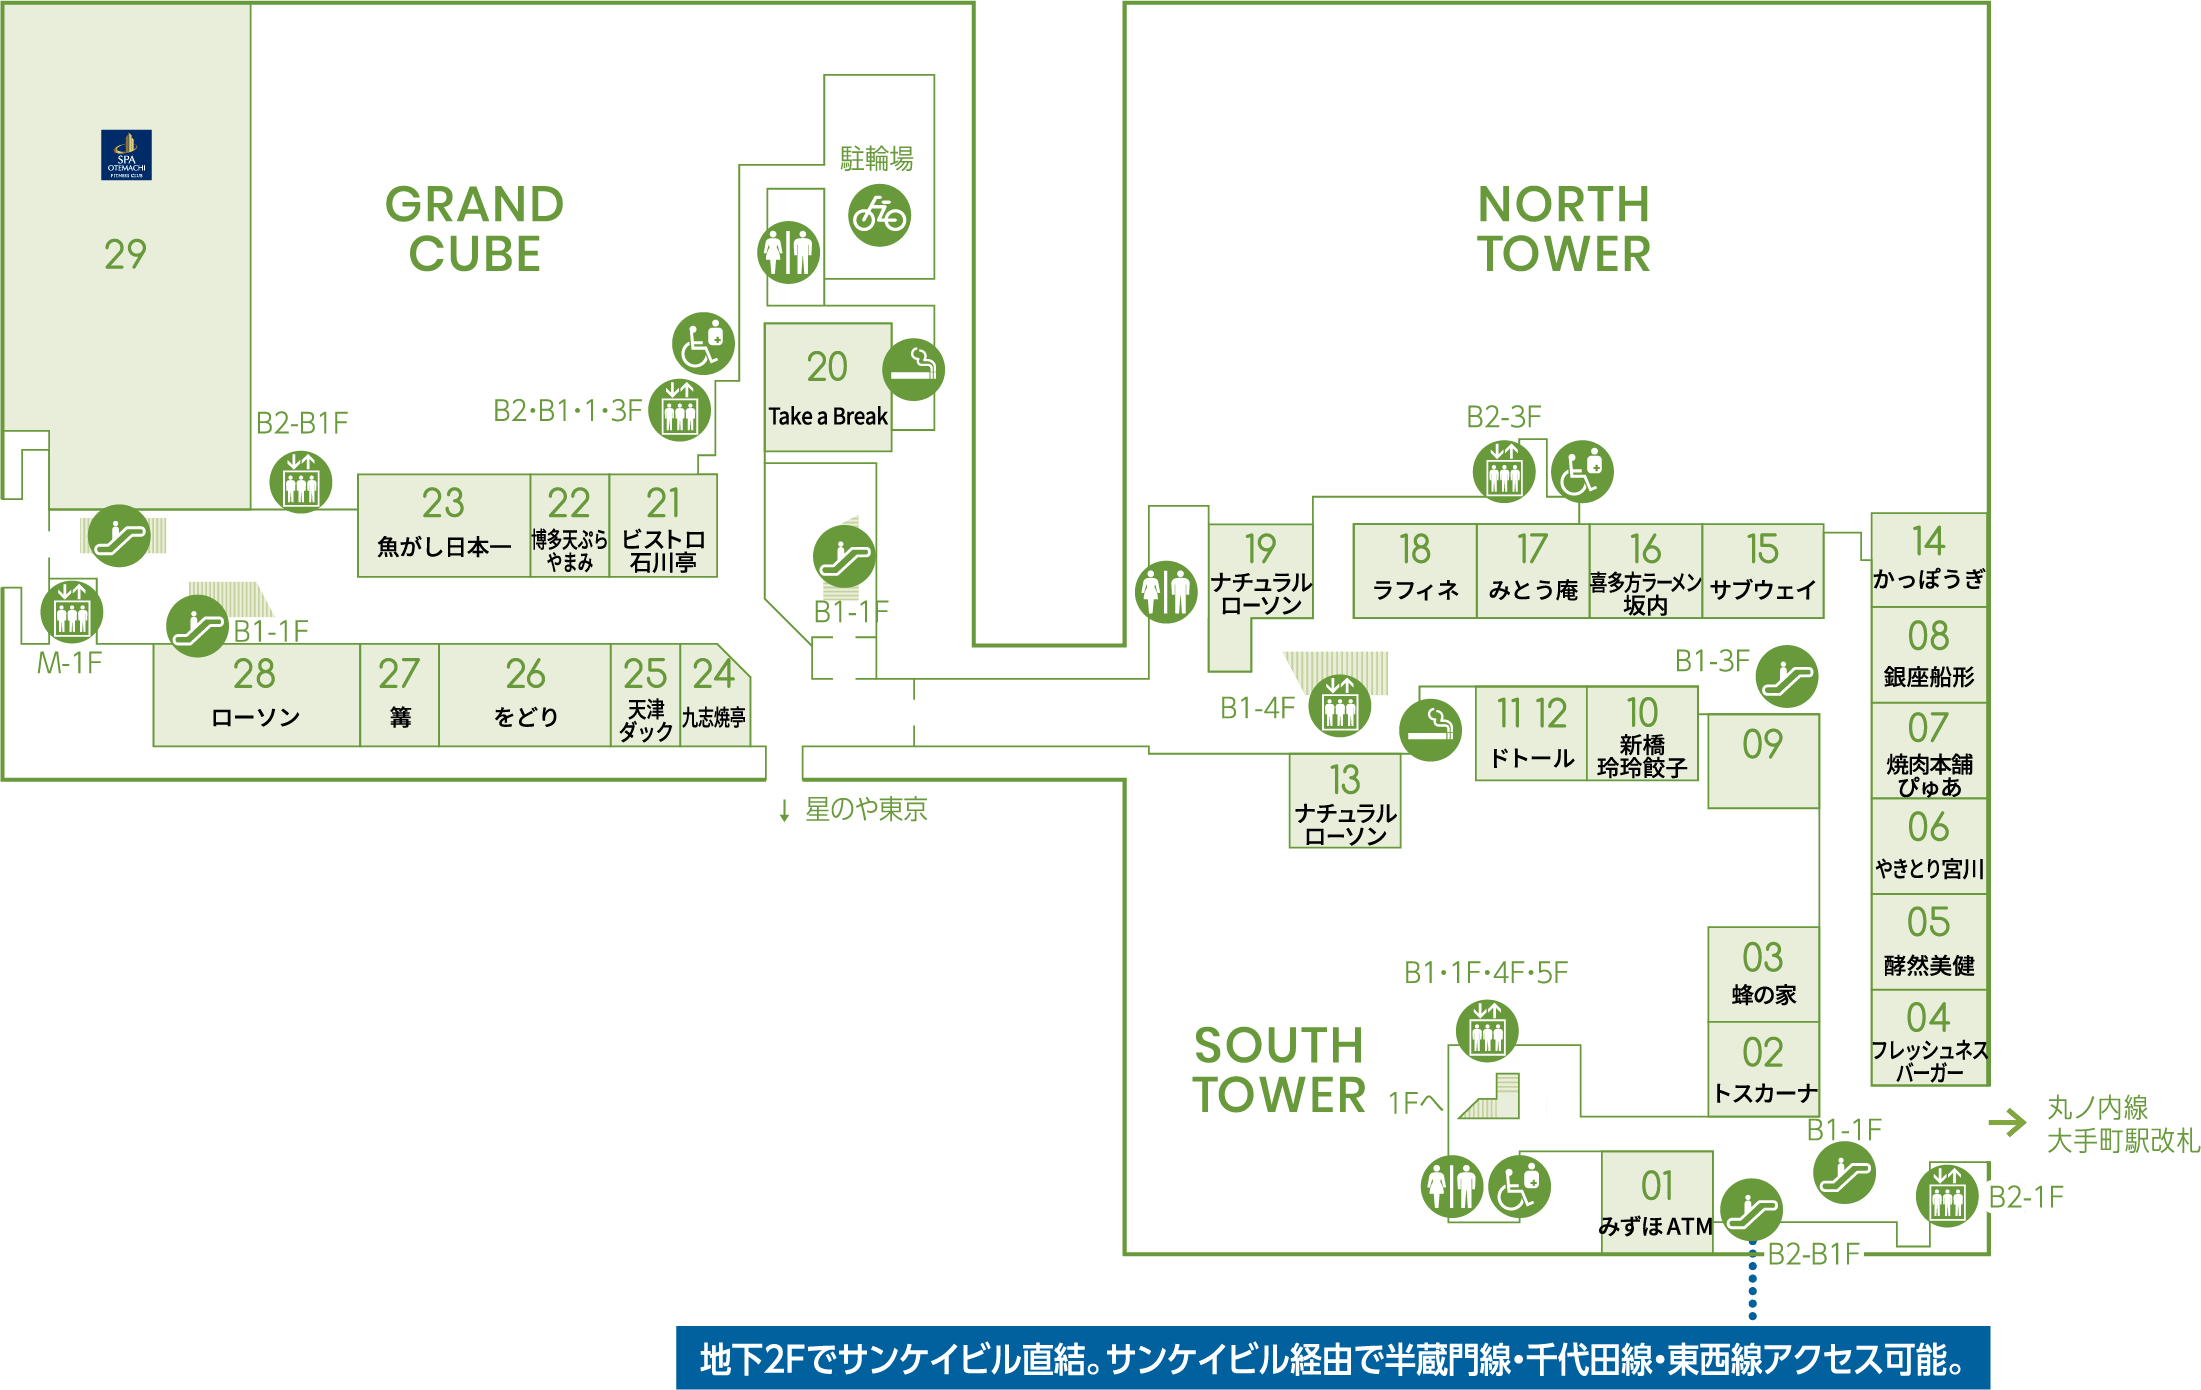
Task: Click the B2-B1F escalator icon beside Mizuho ATM
Action: (1751, 1210)
